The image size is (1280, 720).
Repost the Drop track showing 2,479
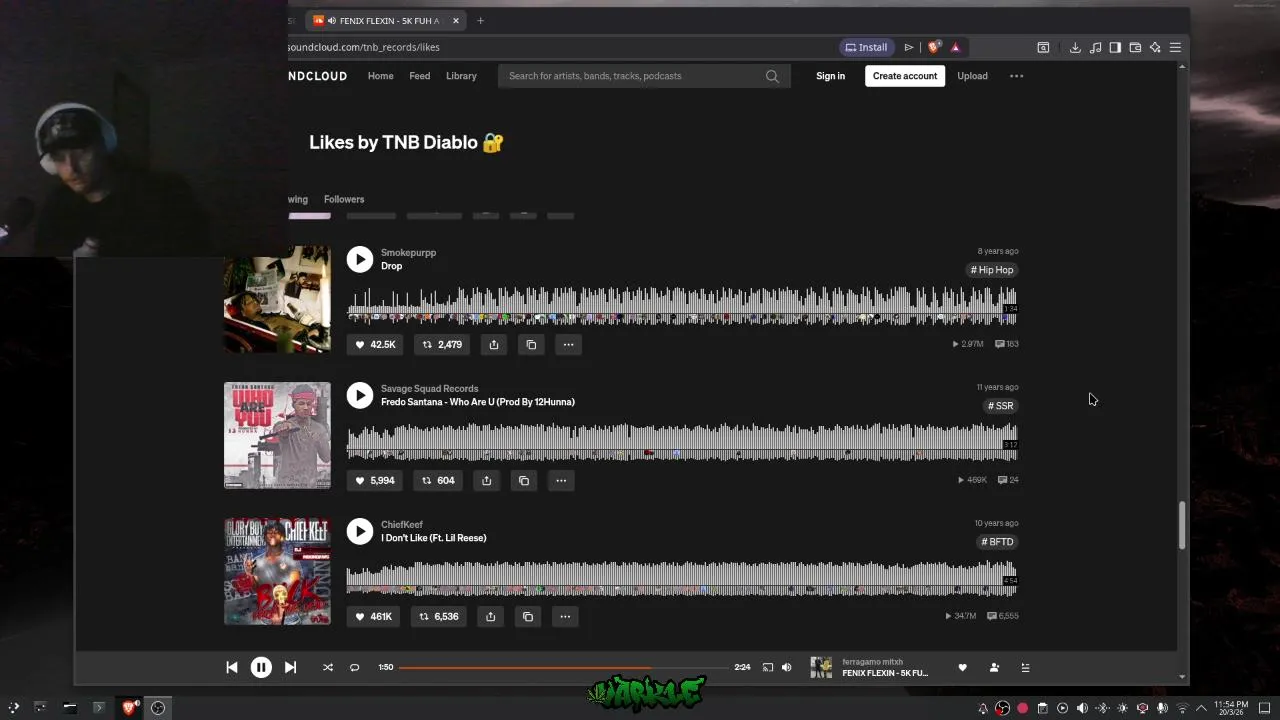pos(441,344)
